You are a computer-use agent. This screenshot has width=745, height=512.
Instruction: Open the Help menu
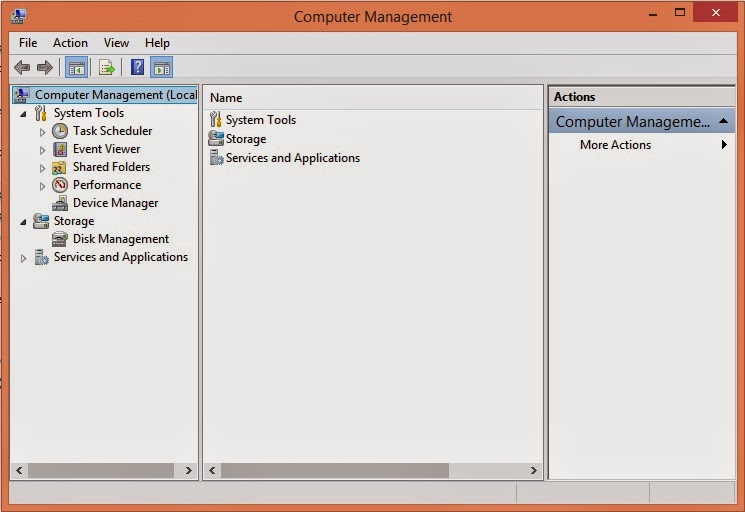click(157, 43)
